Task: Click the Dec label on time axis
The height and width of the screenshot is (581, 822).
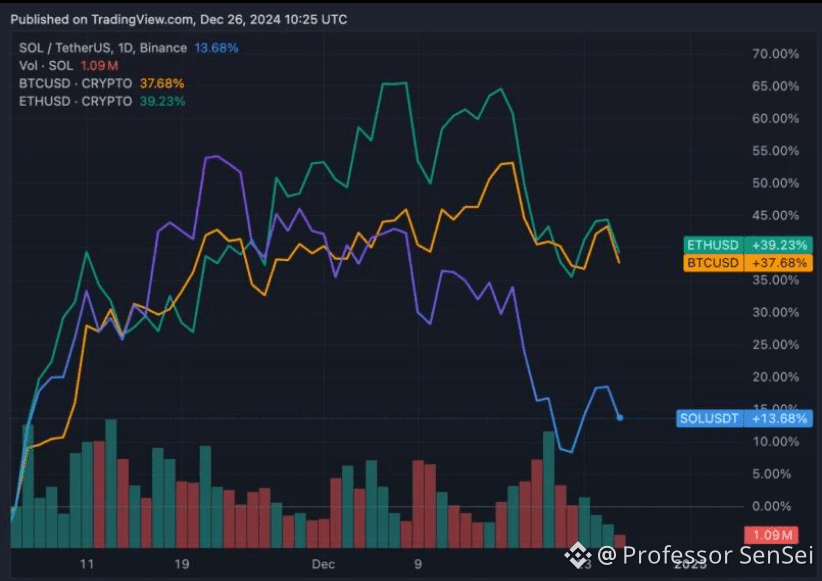Action: click(x=323, y=564)
